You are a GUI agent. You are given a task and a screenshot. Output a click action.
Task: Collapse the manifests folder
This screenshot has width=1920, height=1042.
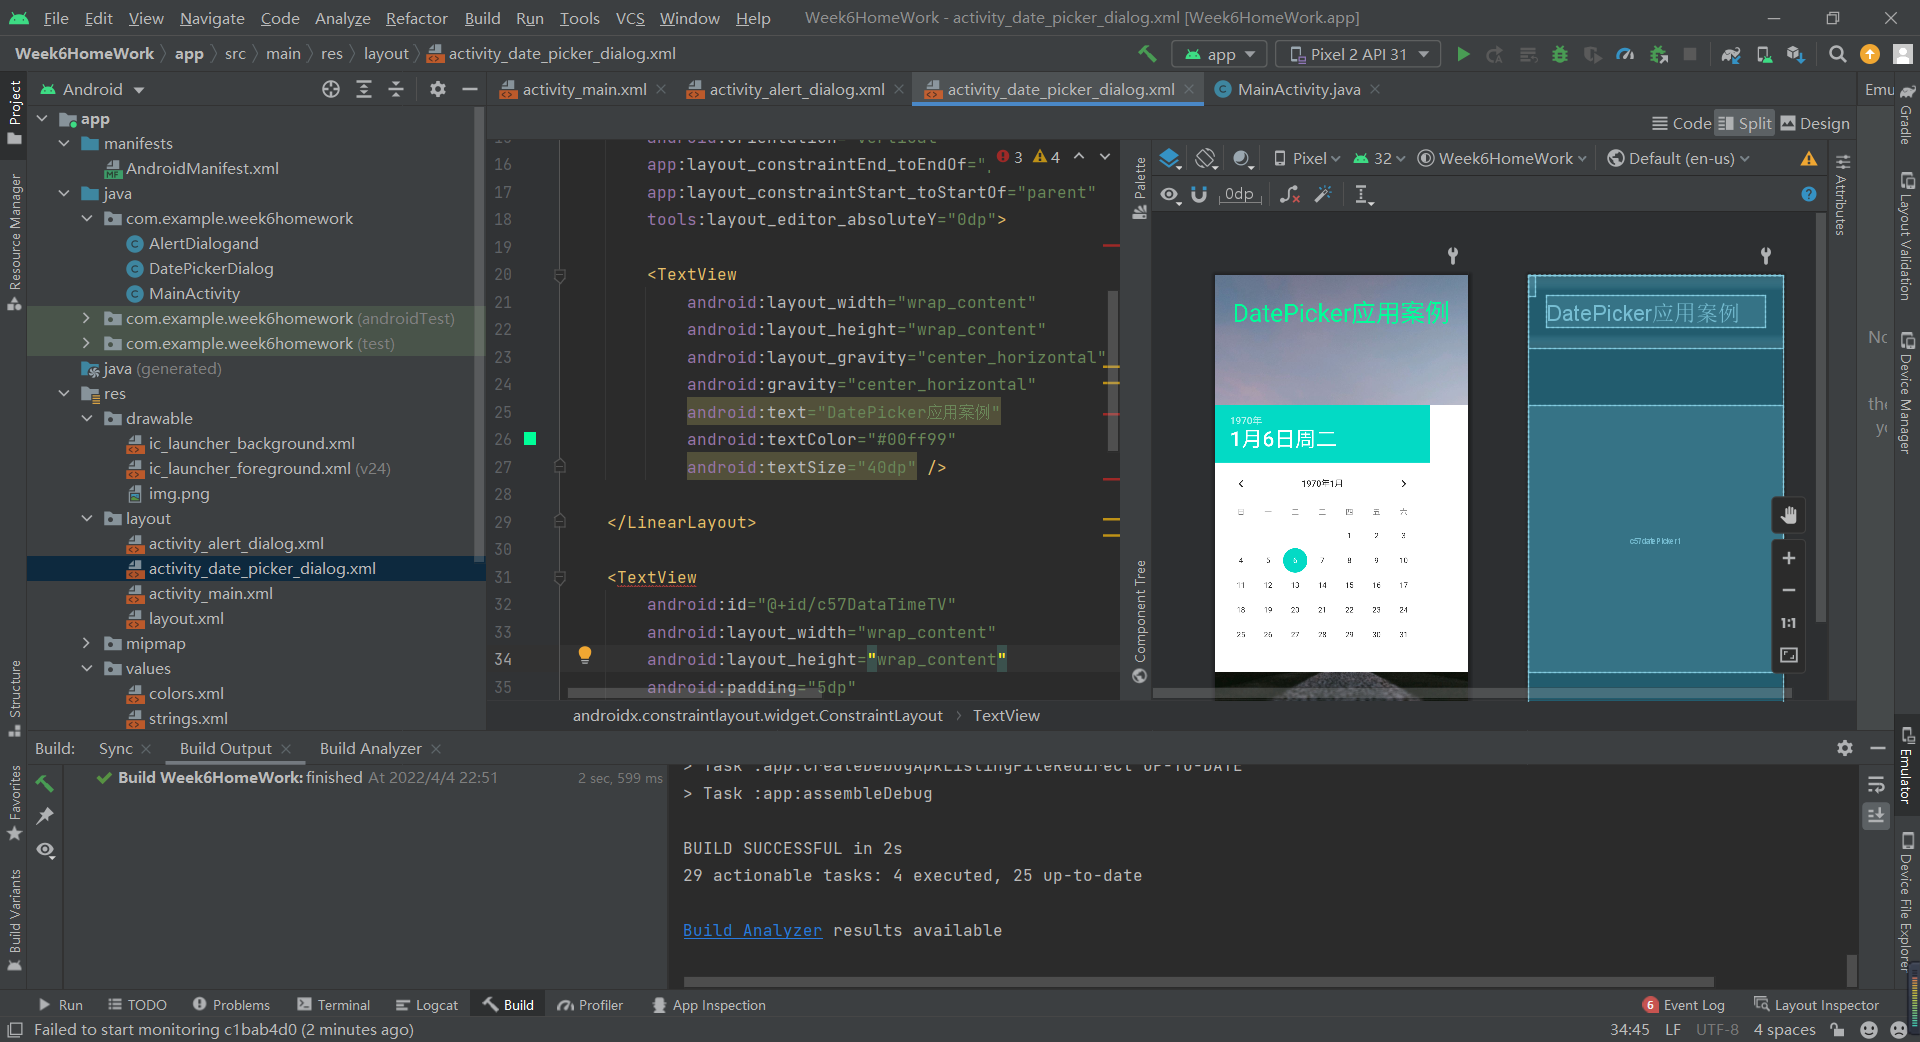[64, 143]
